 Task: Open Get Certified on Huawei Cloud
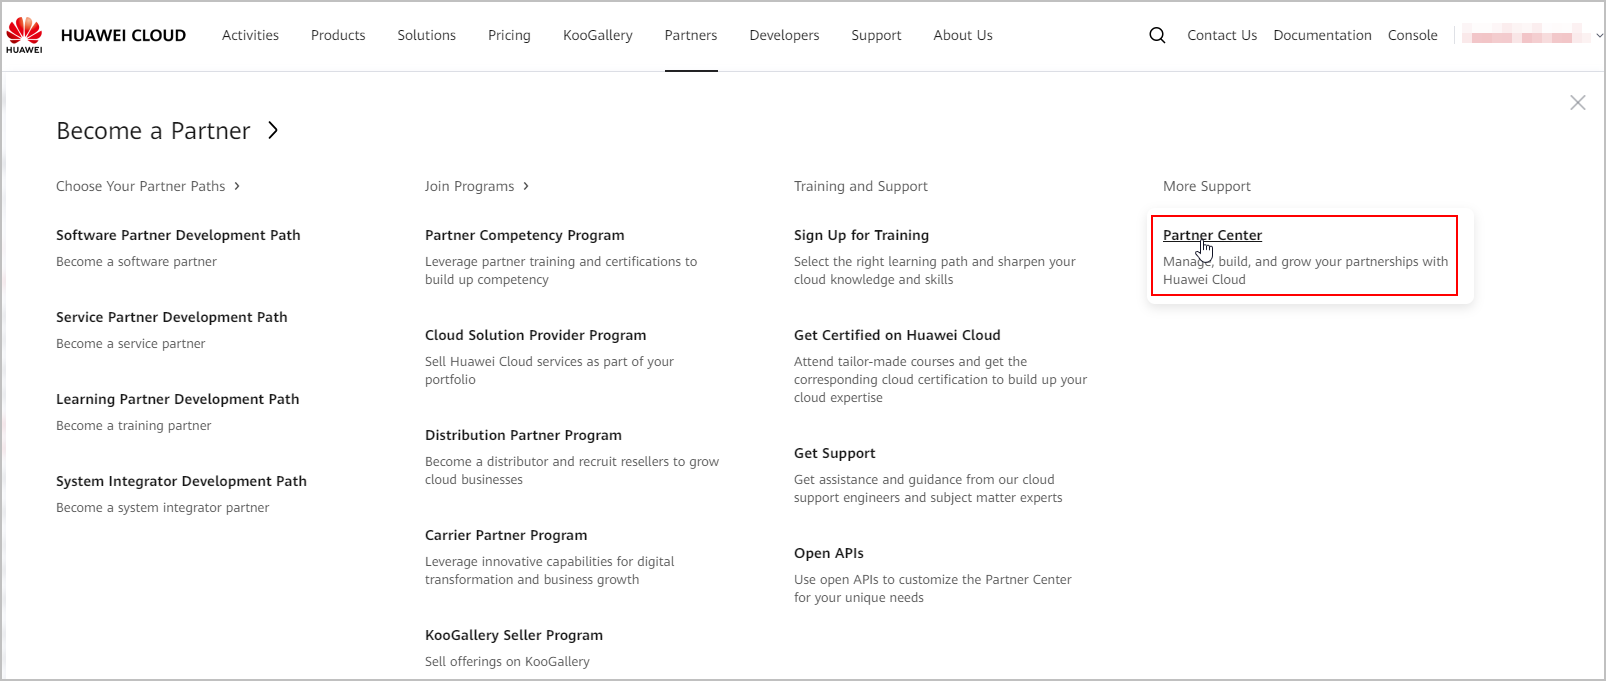[897, 335]
